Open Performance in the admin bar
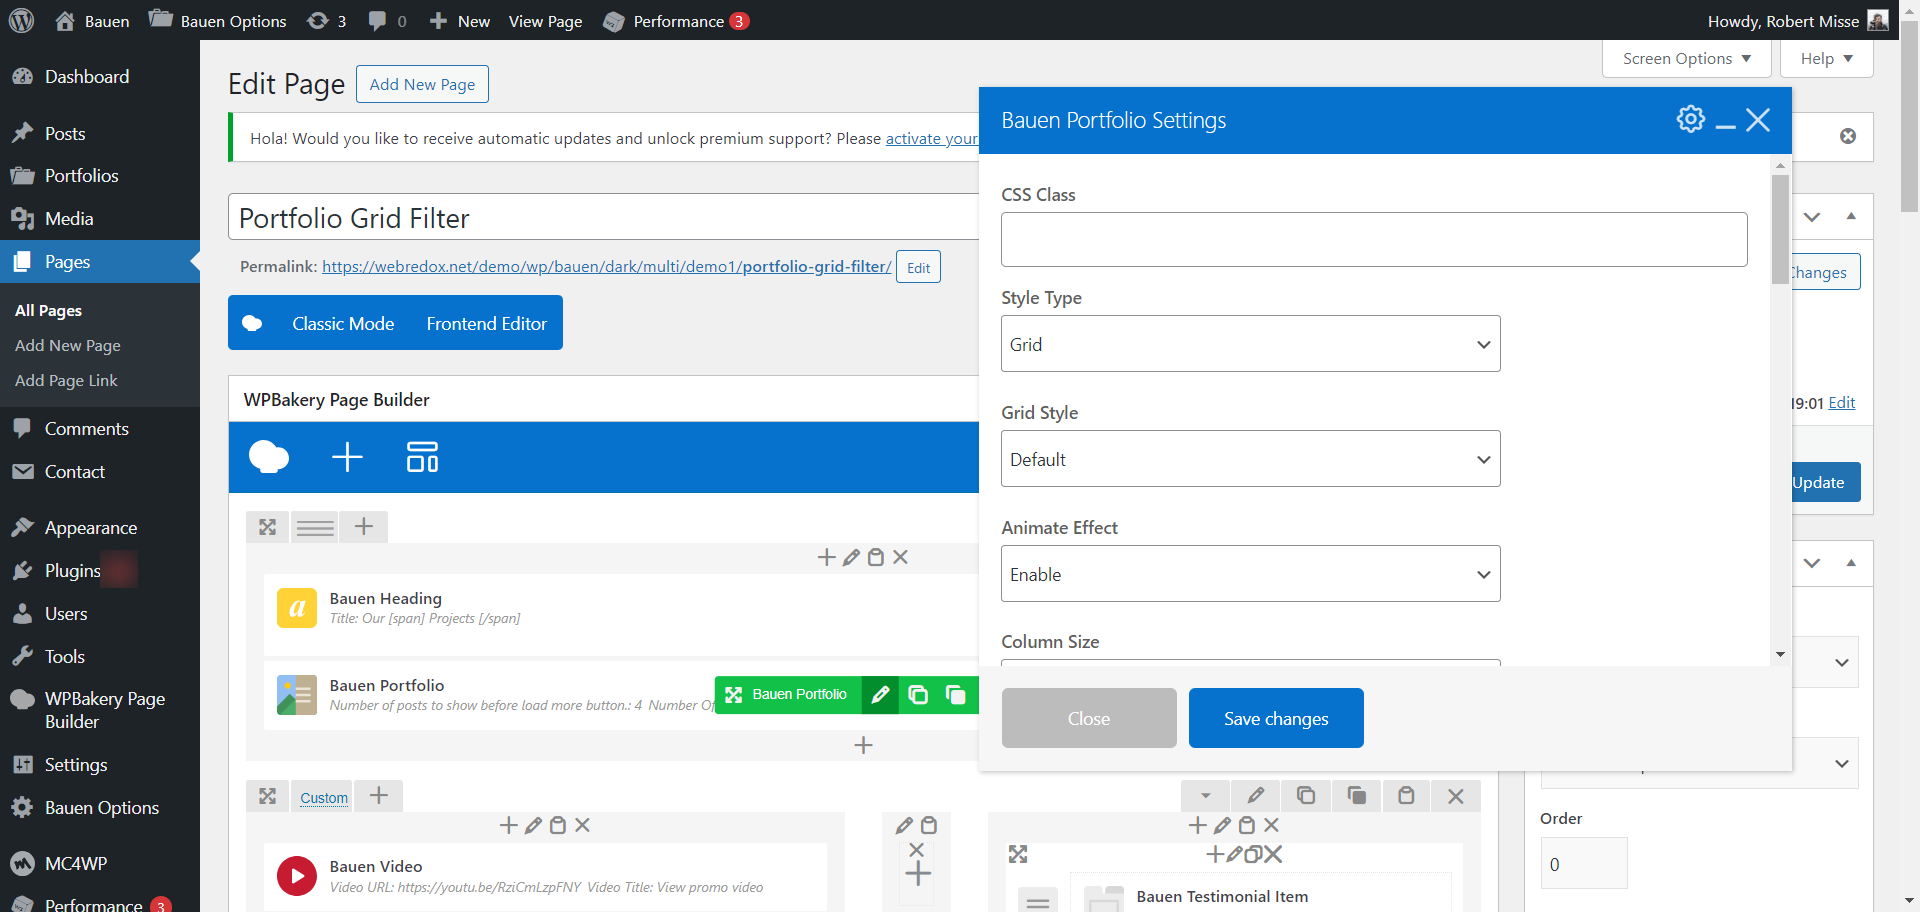Image resolution: width=1920 pixels, height=912 pixels. coord(677,21)
